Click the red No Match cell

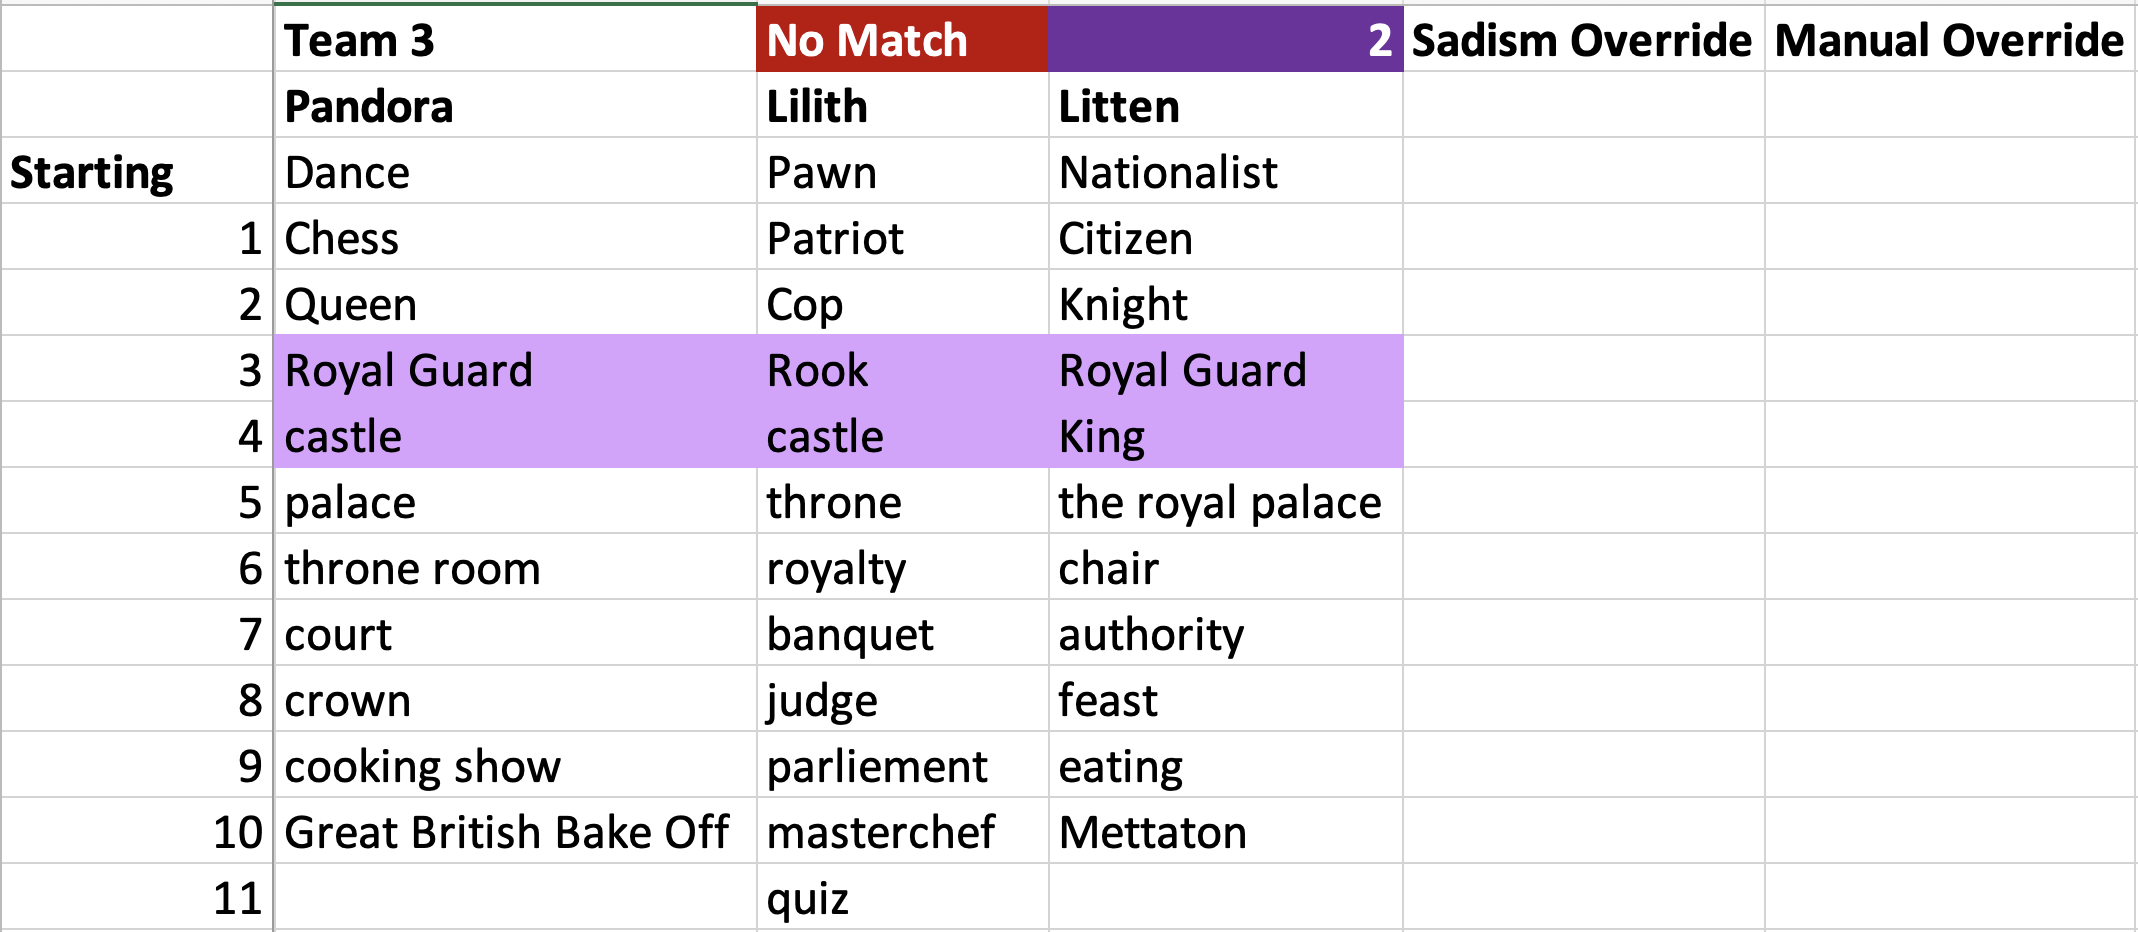coord(902,39)
